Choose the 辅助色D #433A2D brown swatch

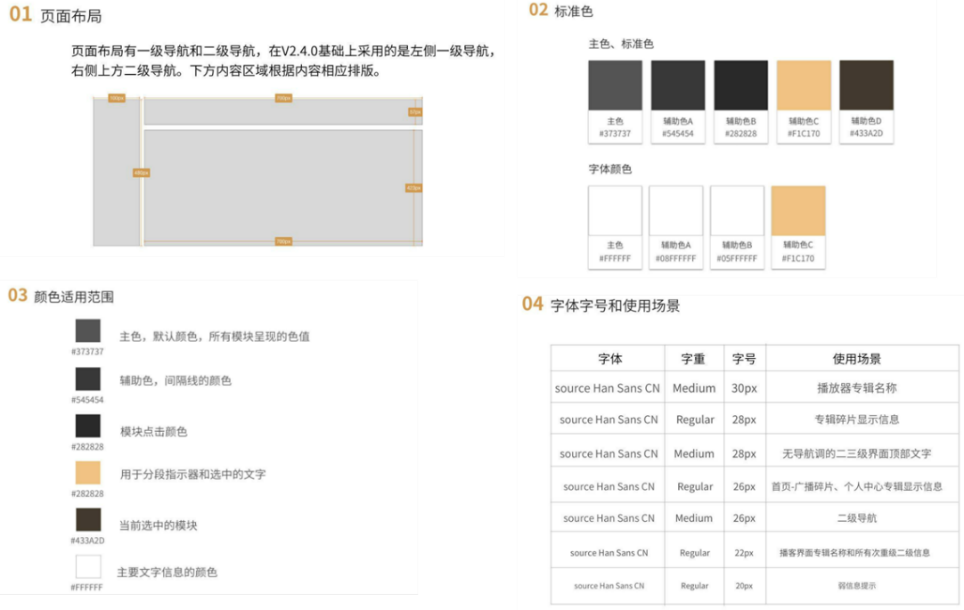tap(866, 86)
